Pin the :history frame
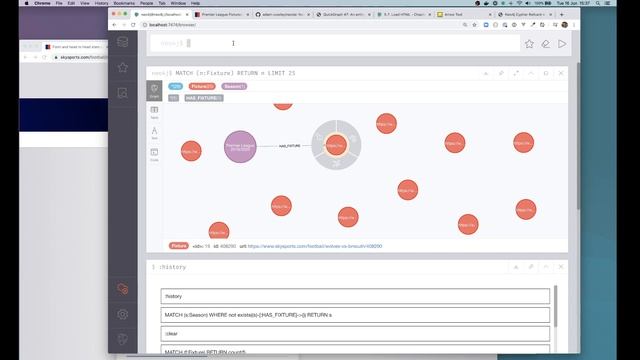640x360 pixels. pyautogui.click(x=531, y=267)
